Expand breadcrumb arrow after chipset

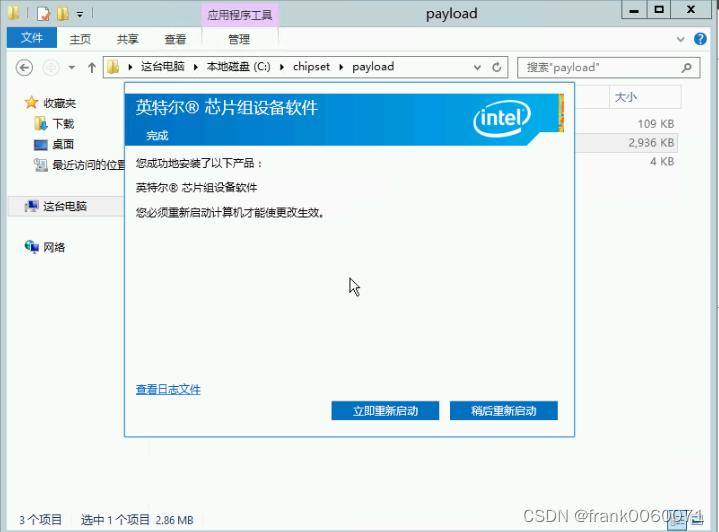341,67
